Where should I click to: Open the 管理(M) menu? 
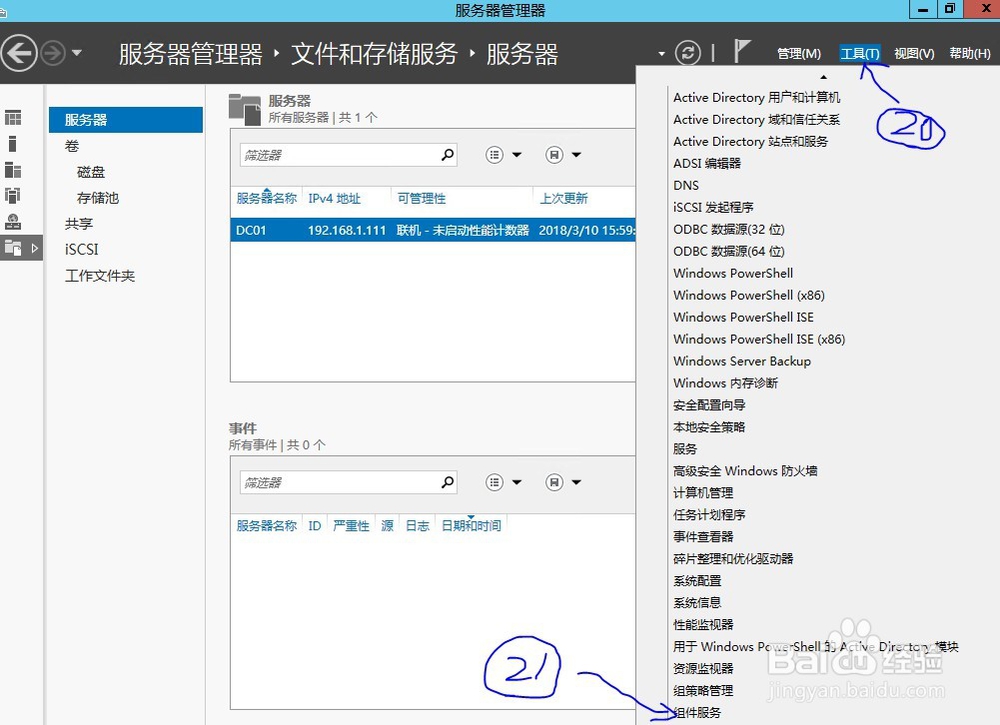(798, 53)
